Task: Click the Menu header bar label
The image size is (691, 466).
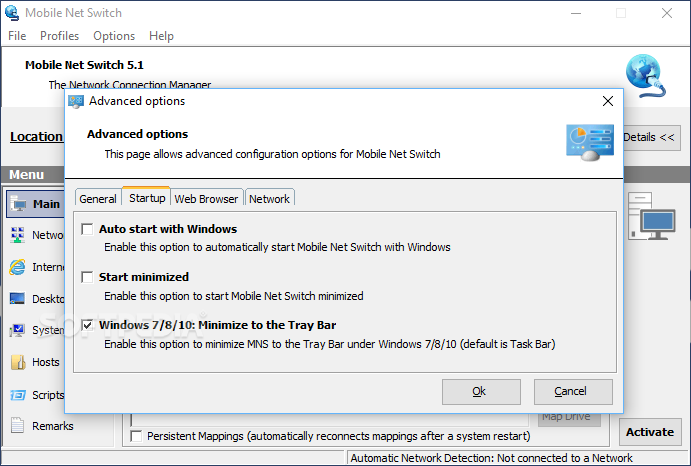Action: coord(26,175)
